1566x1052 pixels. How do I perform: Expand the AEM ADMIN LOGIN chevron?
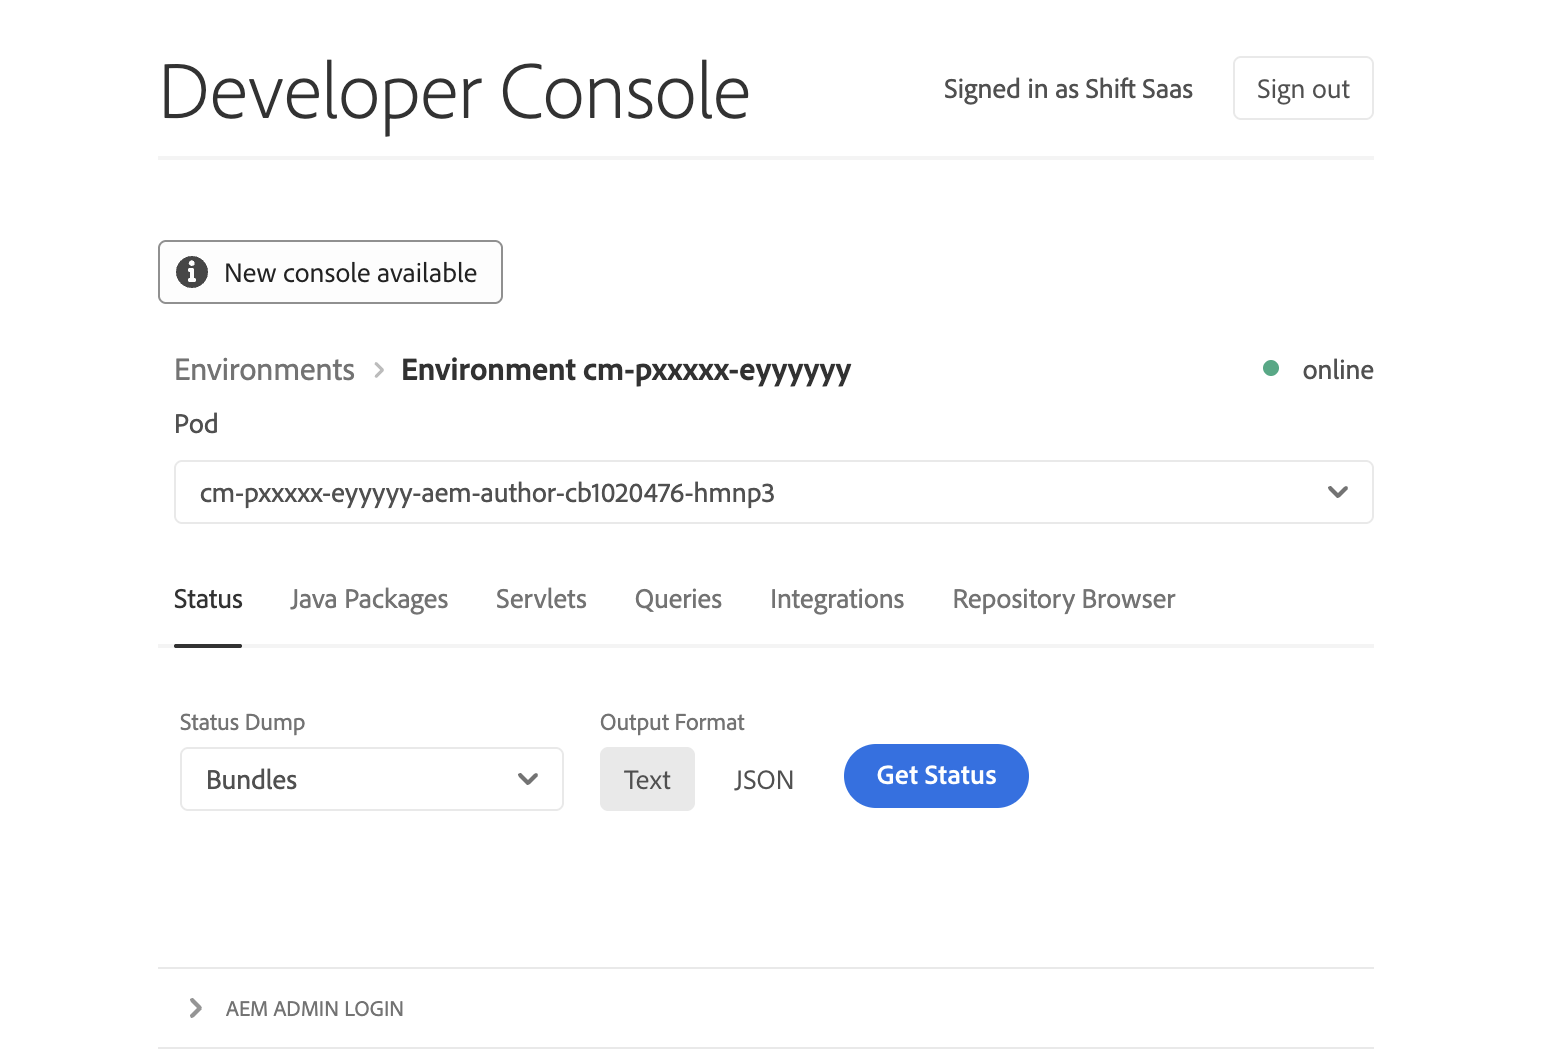tap(196, 1008)
